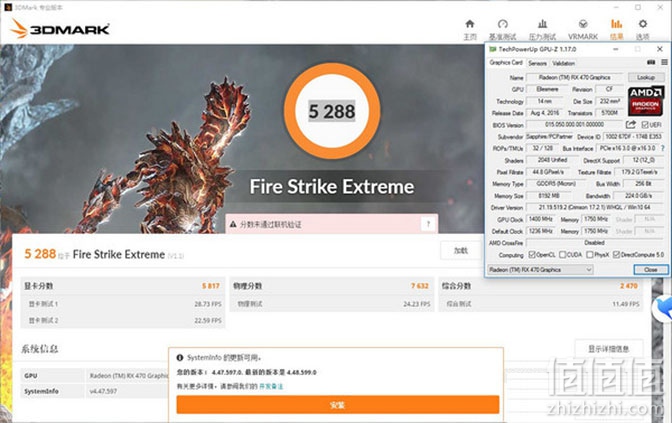The image size is (672, 423).
Task: Click the 5 288 score in the circle
Action: (332, 111)
